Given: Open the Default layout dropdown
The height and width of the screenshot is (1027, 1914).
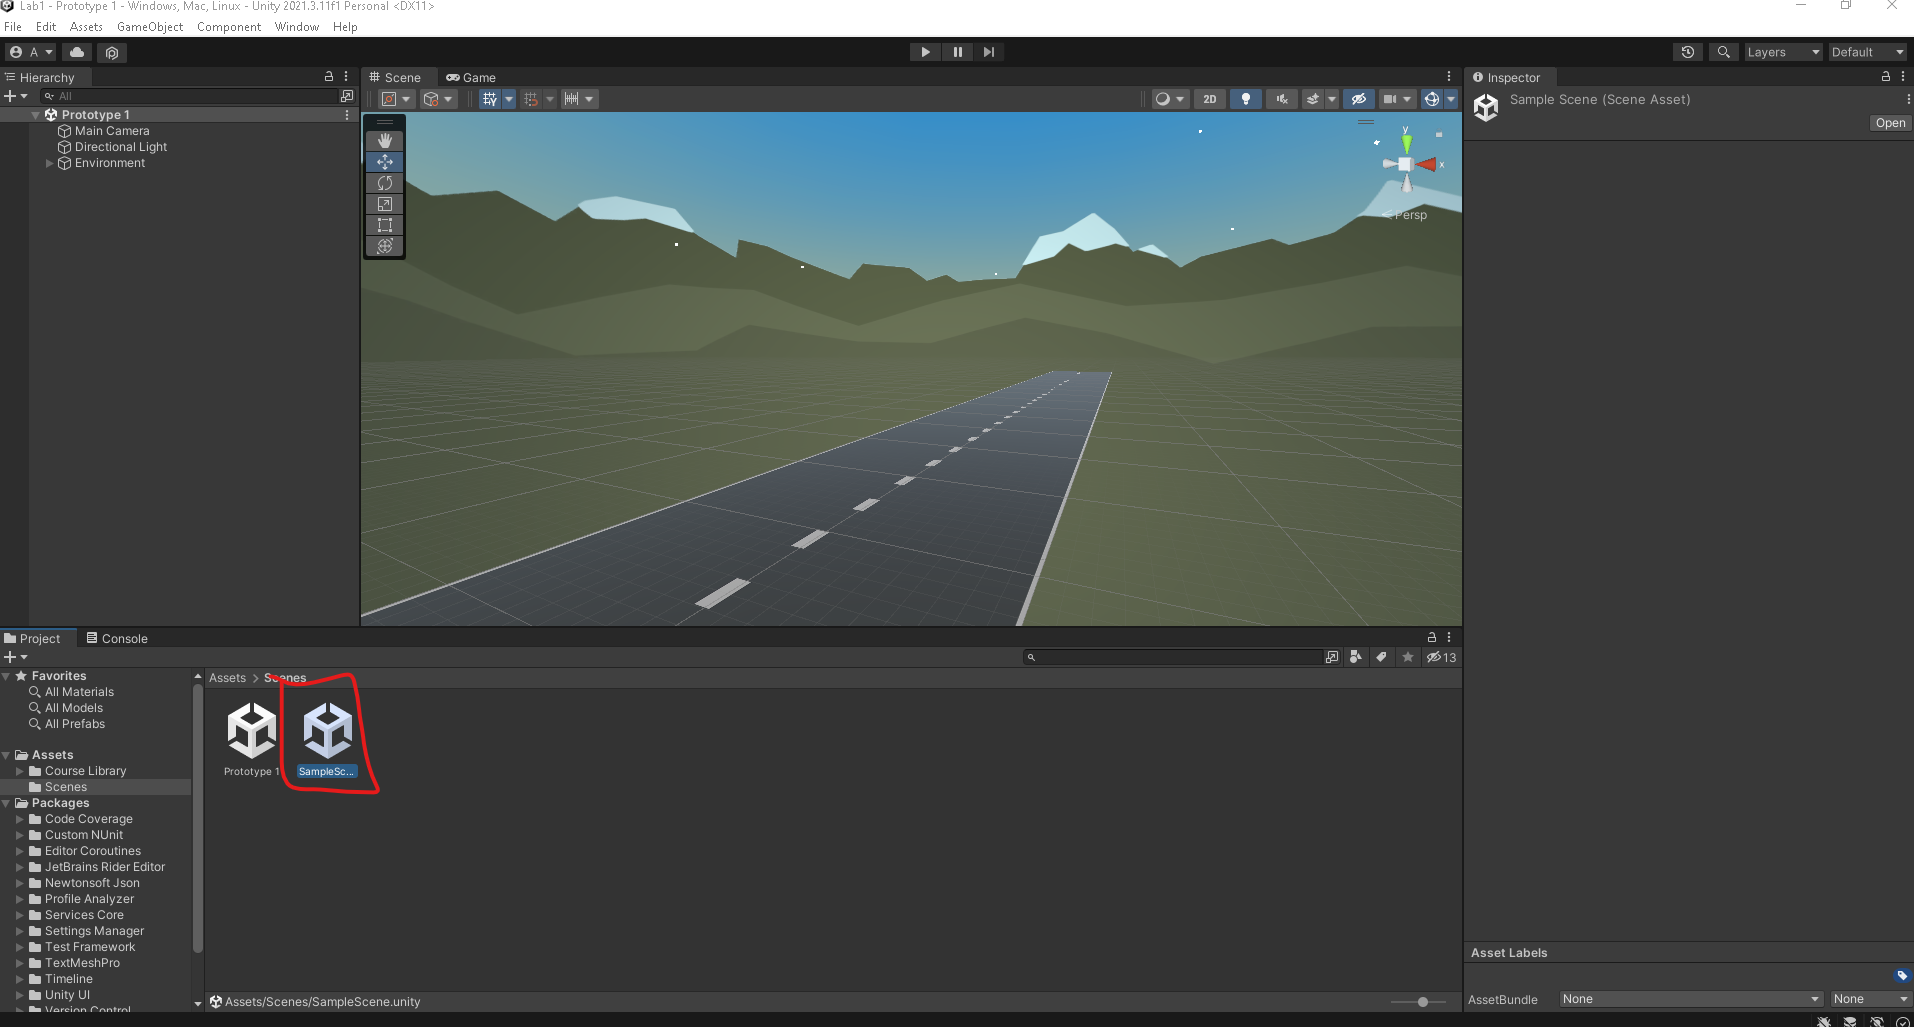Looking at the screenshot, I should [x=1867, y=52].
